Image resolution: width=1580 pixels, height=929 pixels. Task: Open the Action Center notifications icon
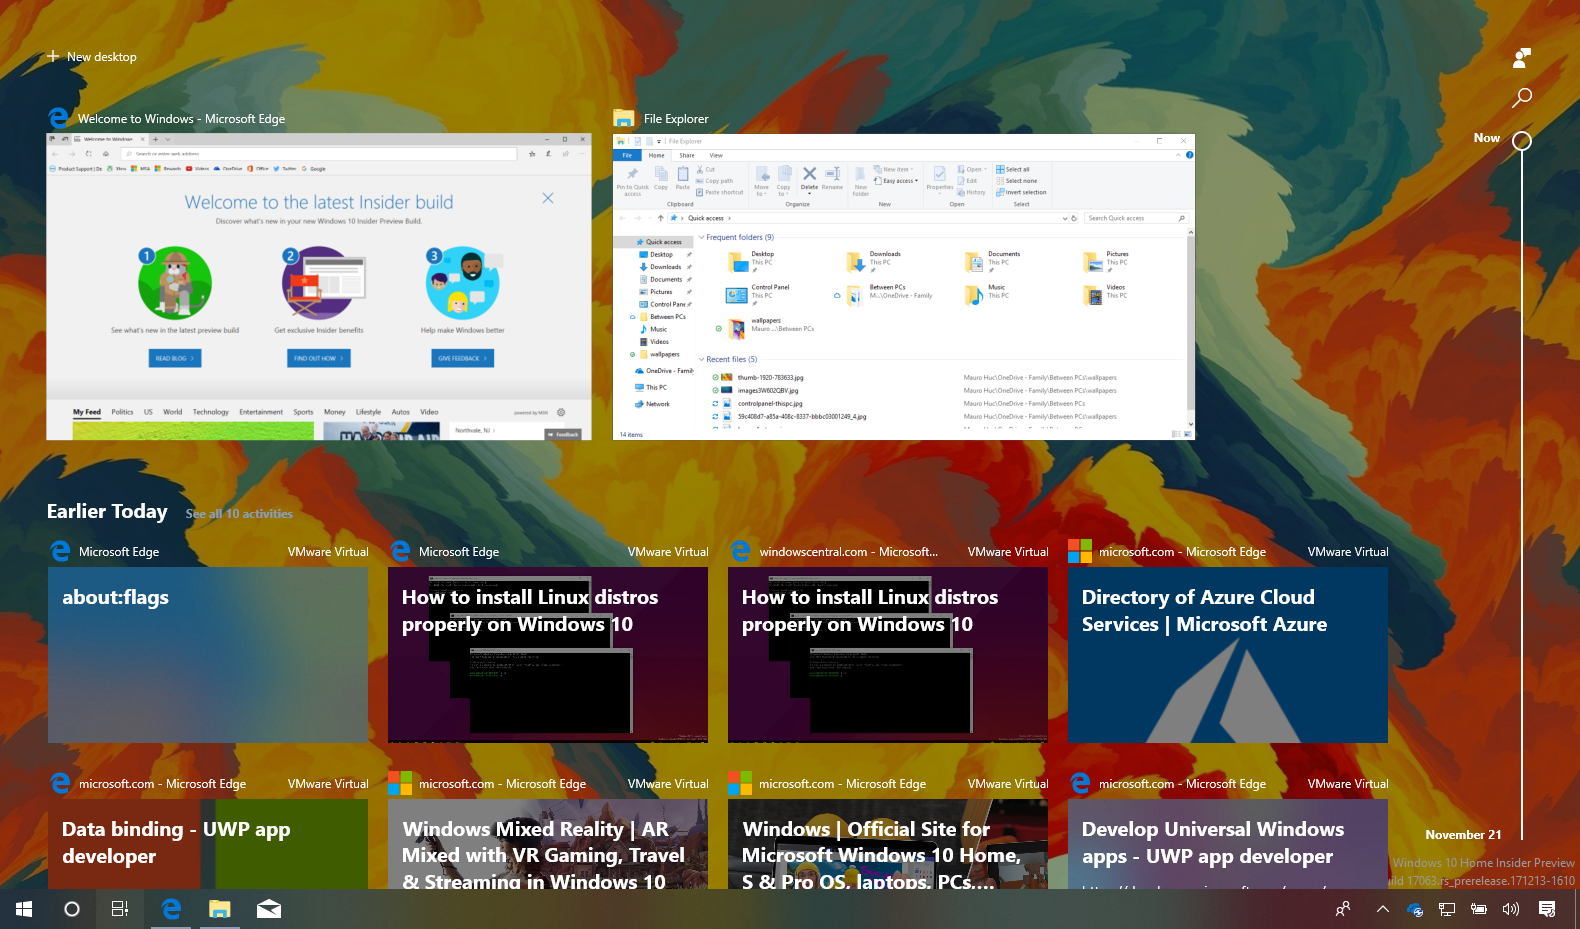pyautogui.click(x=1547, y=909)
